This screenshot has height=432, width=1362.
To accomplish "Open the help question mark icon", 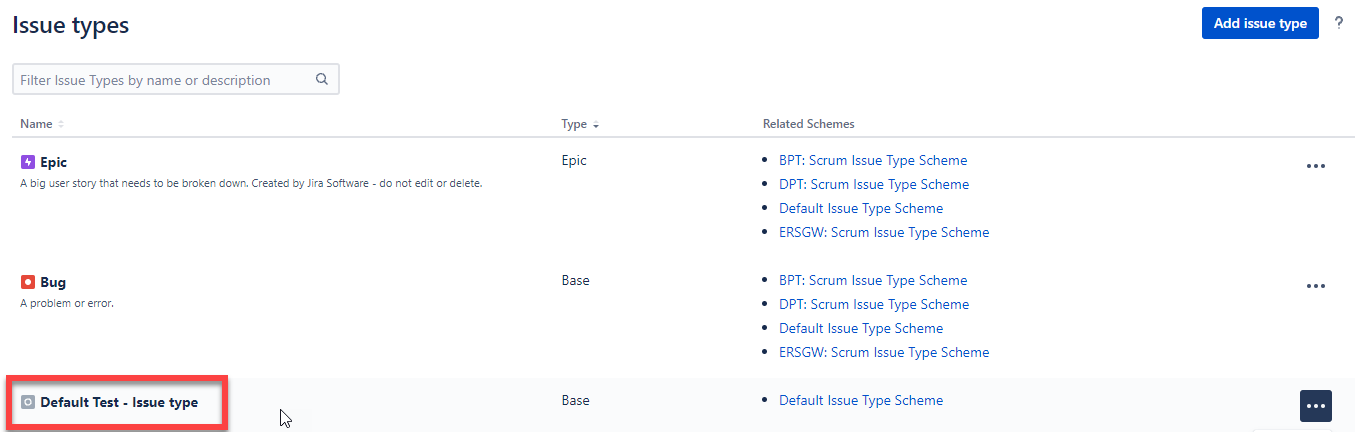I will (1339, 22).
